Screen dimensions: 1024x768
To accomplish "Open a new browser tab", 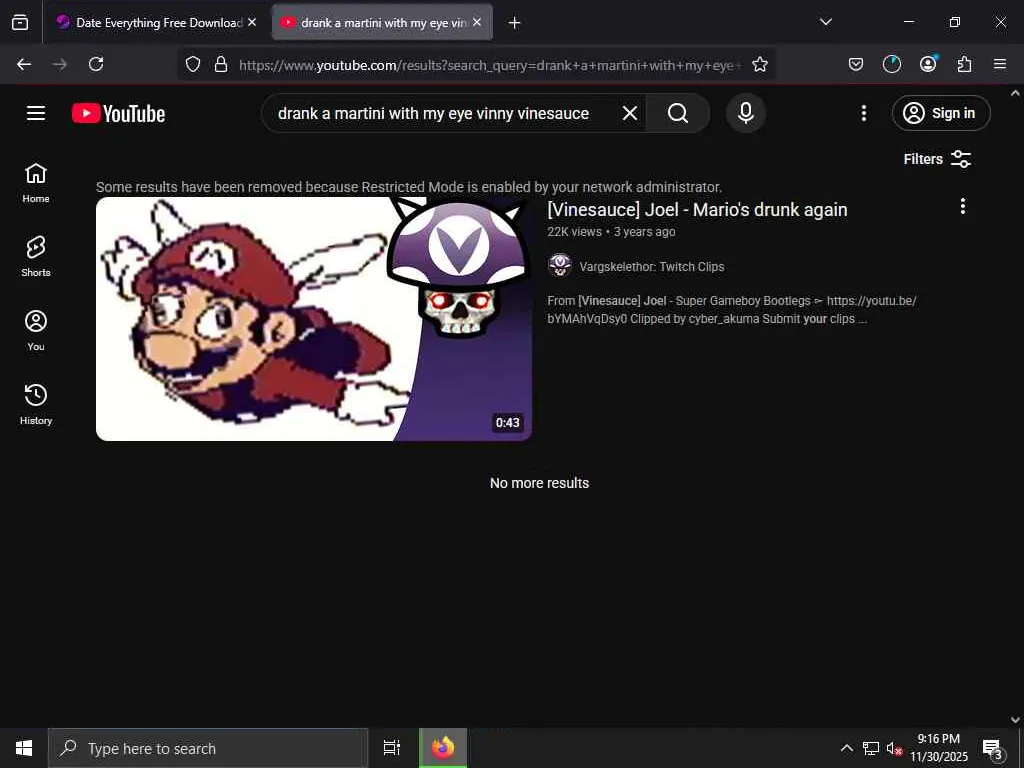I will (x=514, y=23).
